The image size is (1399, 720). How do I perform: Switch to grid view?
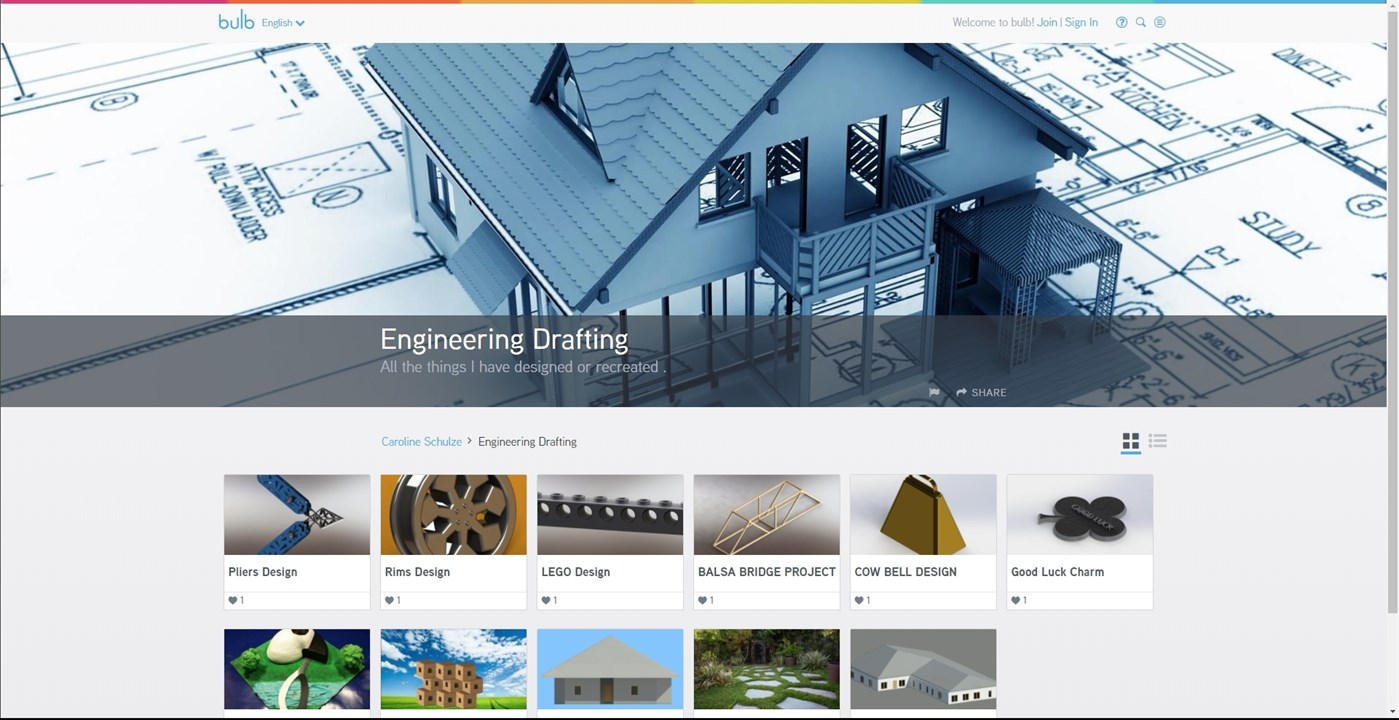click(x=1131, y=441)
